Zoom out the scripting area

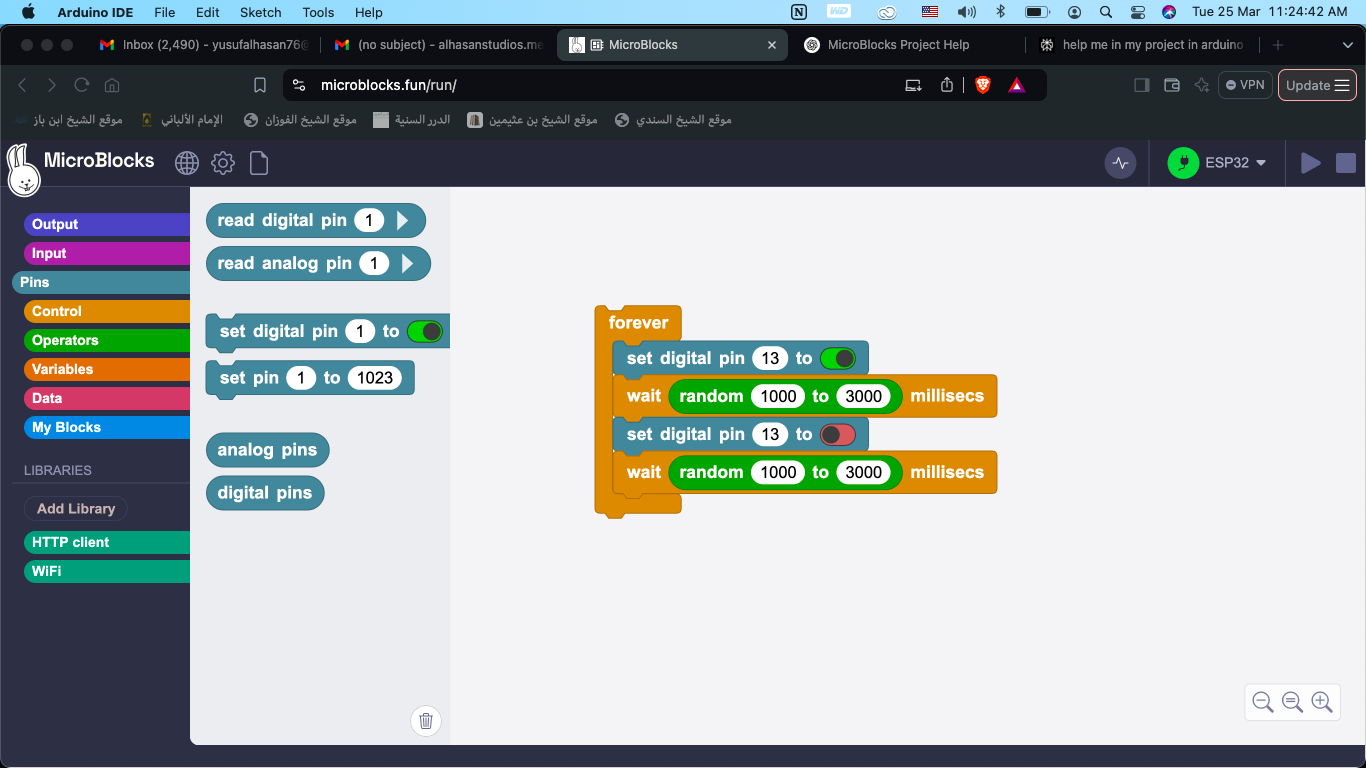click(1263, 702)
